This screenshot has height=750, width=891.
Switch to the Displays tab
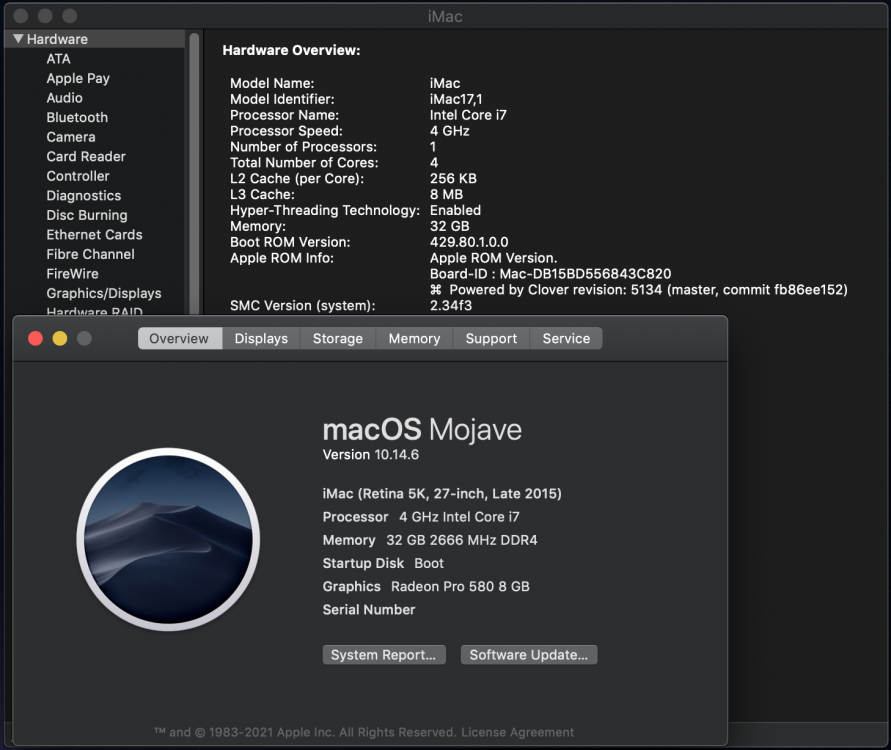tap(261, 339)
